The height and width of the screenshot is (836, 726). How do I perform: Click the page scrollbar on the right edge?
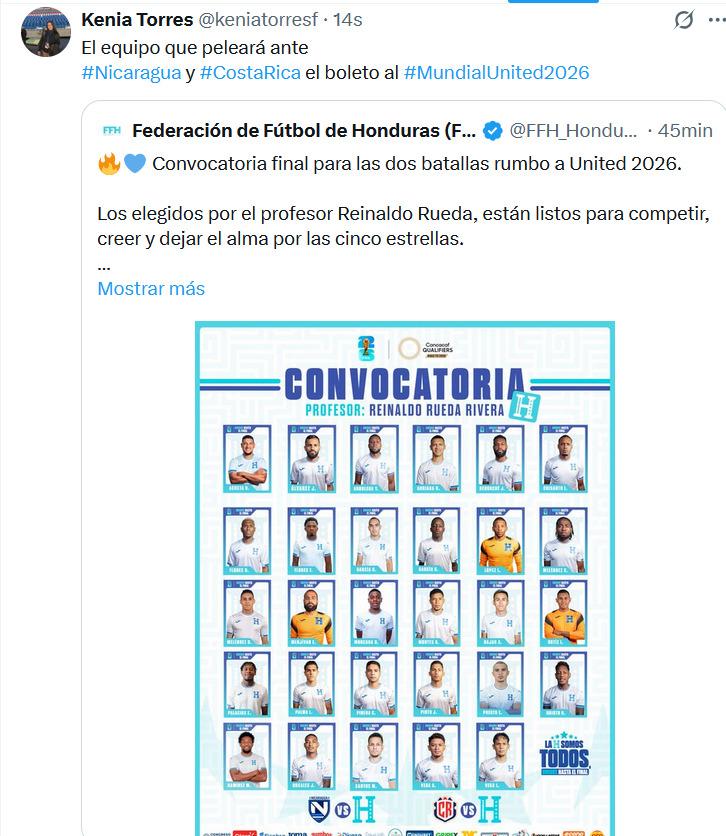tap(722, 418)
